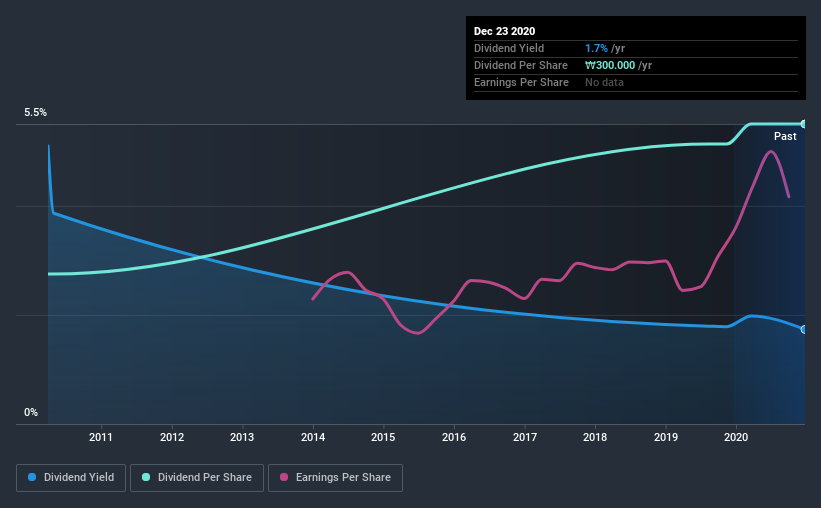Click the ₩300.000 dividend per share value
This screenshot has height=508, width=821.
610,65
